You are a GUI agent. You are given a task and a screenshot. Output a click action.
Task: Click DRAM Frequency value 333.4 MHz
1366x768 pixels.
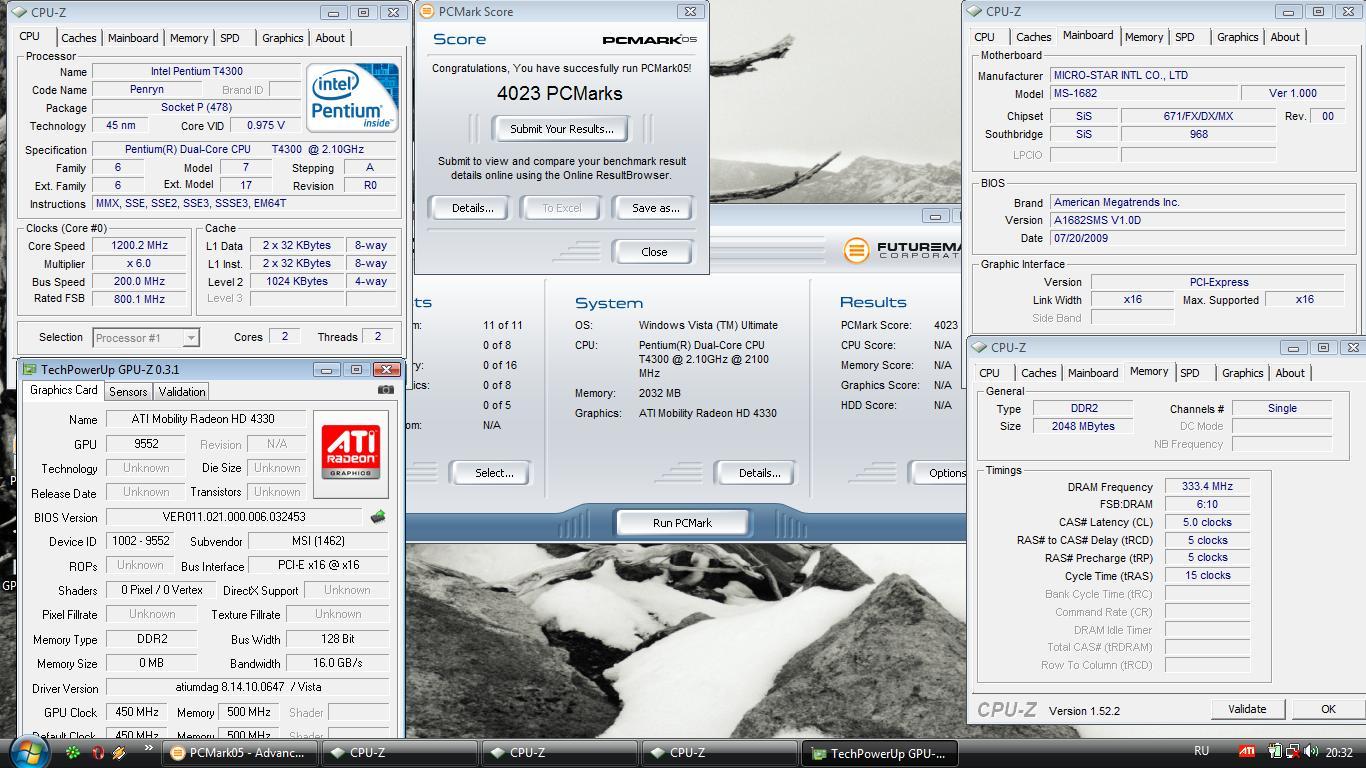point(1207,487)
